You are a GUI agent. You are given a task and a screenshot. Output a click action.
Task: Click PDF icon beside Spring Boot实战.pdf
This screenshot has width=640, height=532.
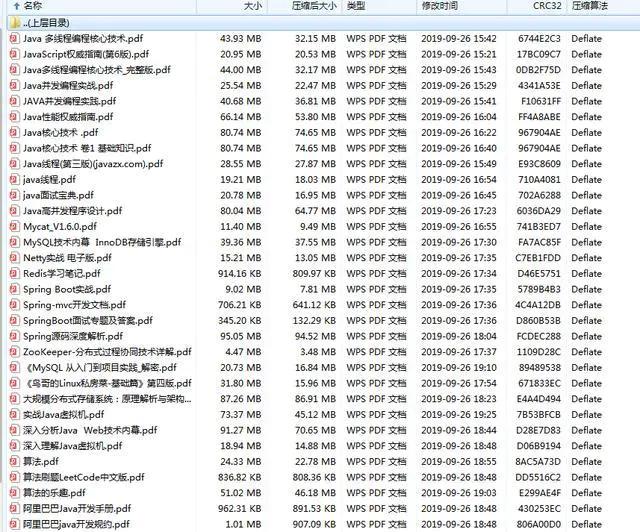click(x=14, y=289)
